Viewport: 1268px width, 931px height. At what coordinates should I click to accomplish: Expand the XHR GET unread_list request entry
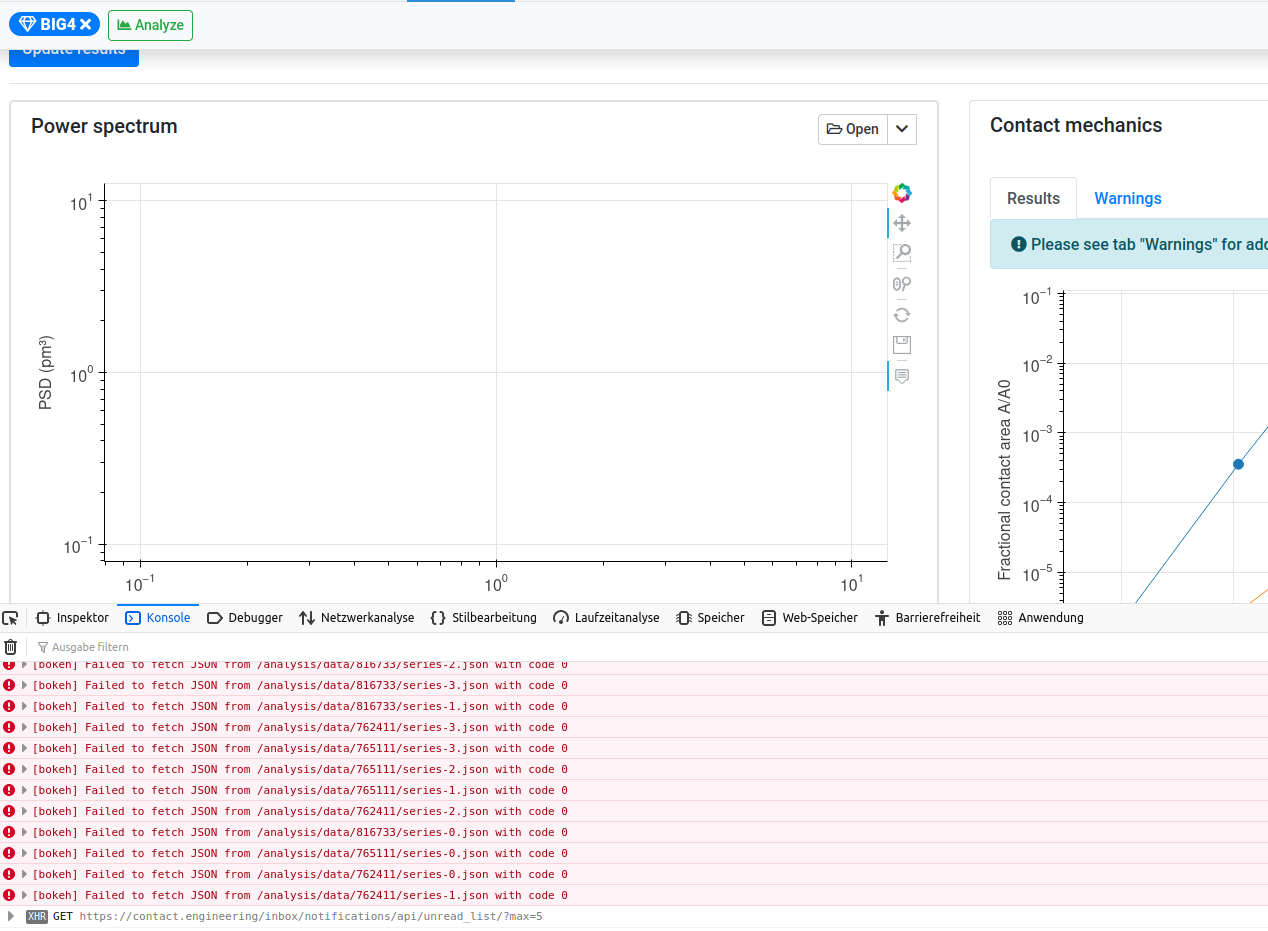[x=10, y=915]
